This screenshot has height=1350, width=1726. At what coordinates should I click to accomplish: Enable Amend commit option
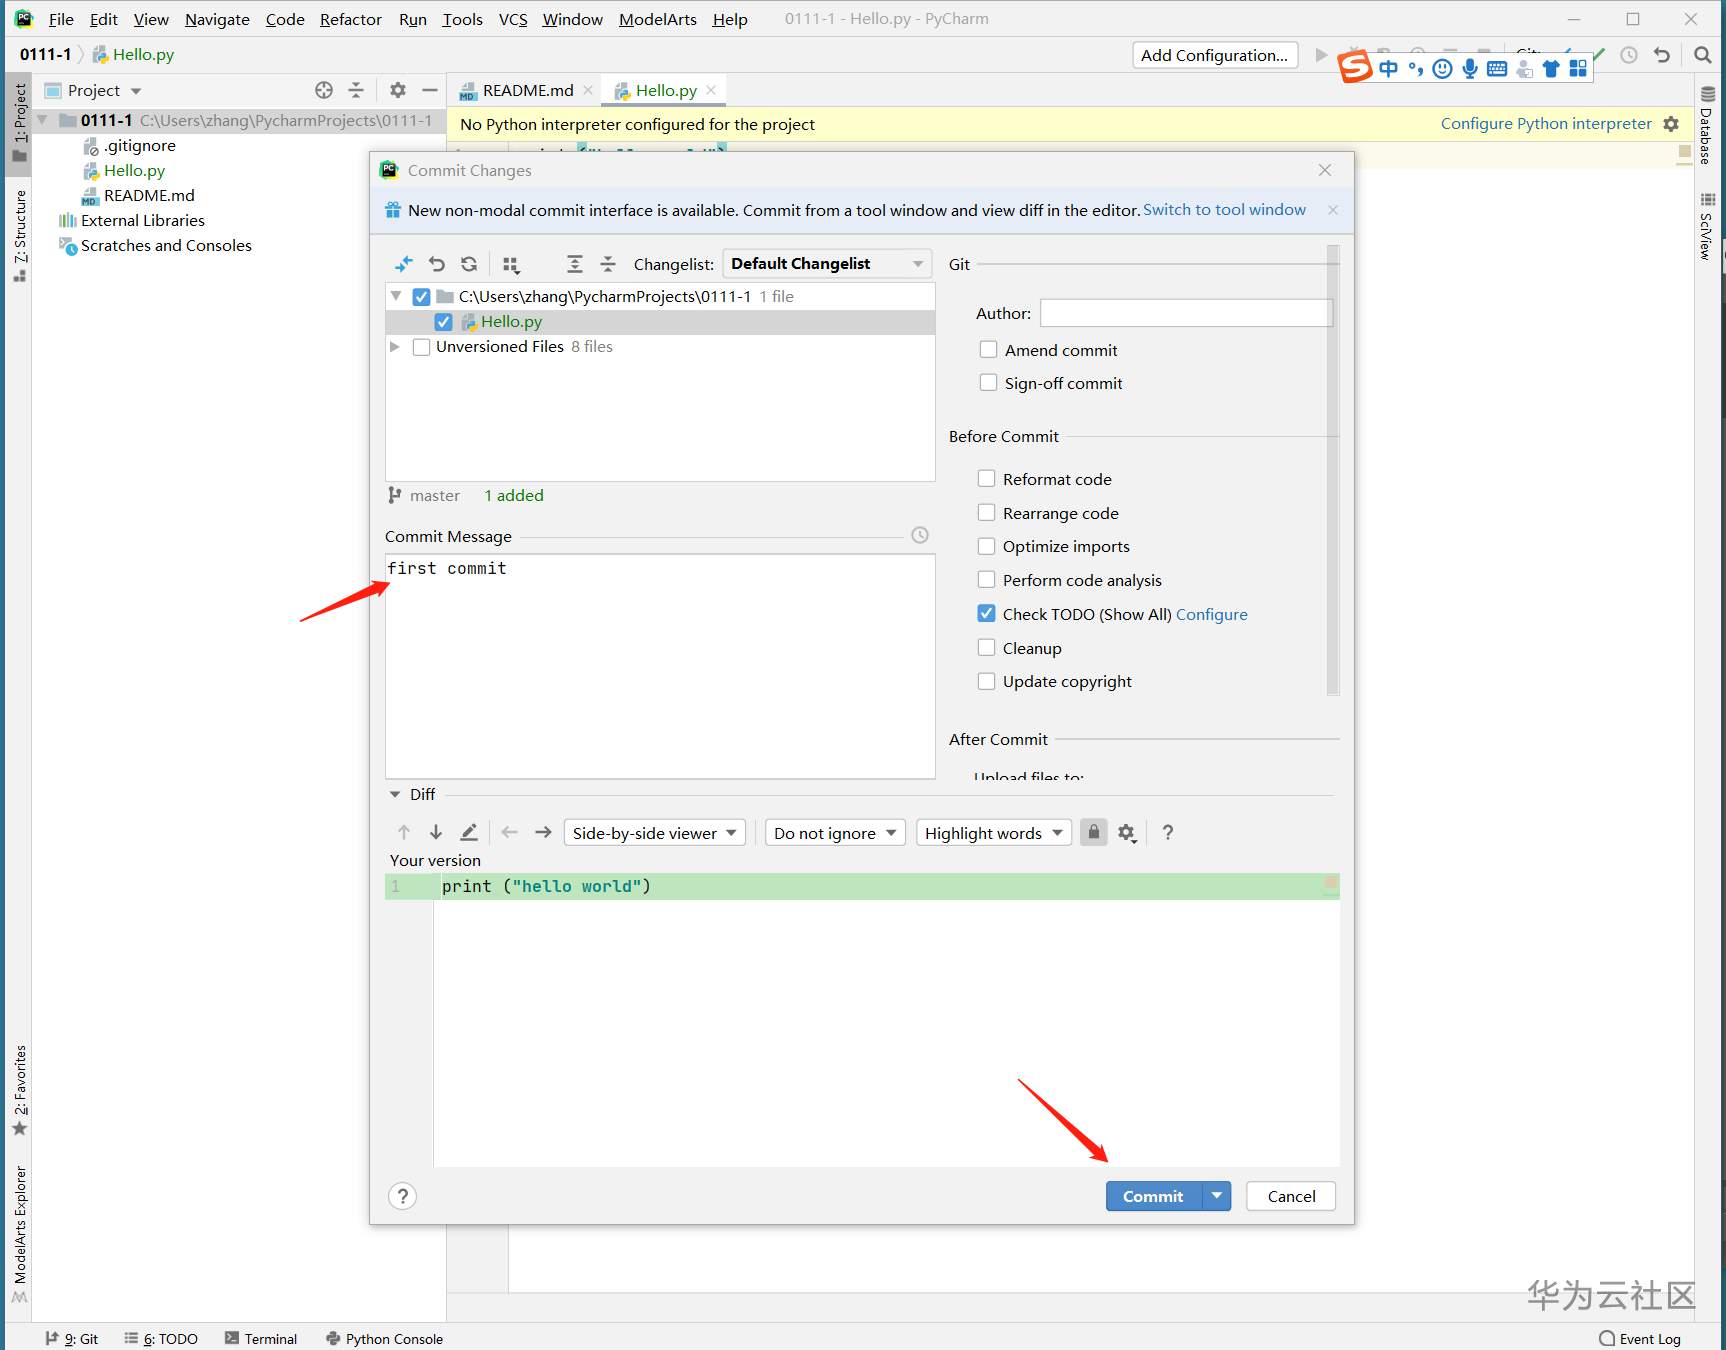[x=988, y=349]
